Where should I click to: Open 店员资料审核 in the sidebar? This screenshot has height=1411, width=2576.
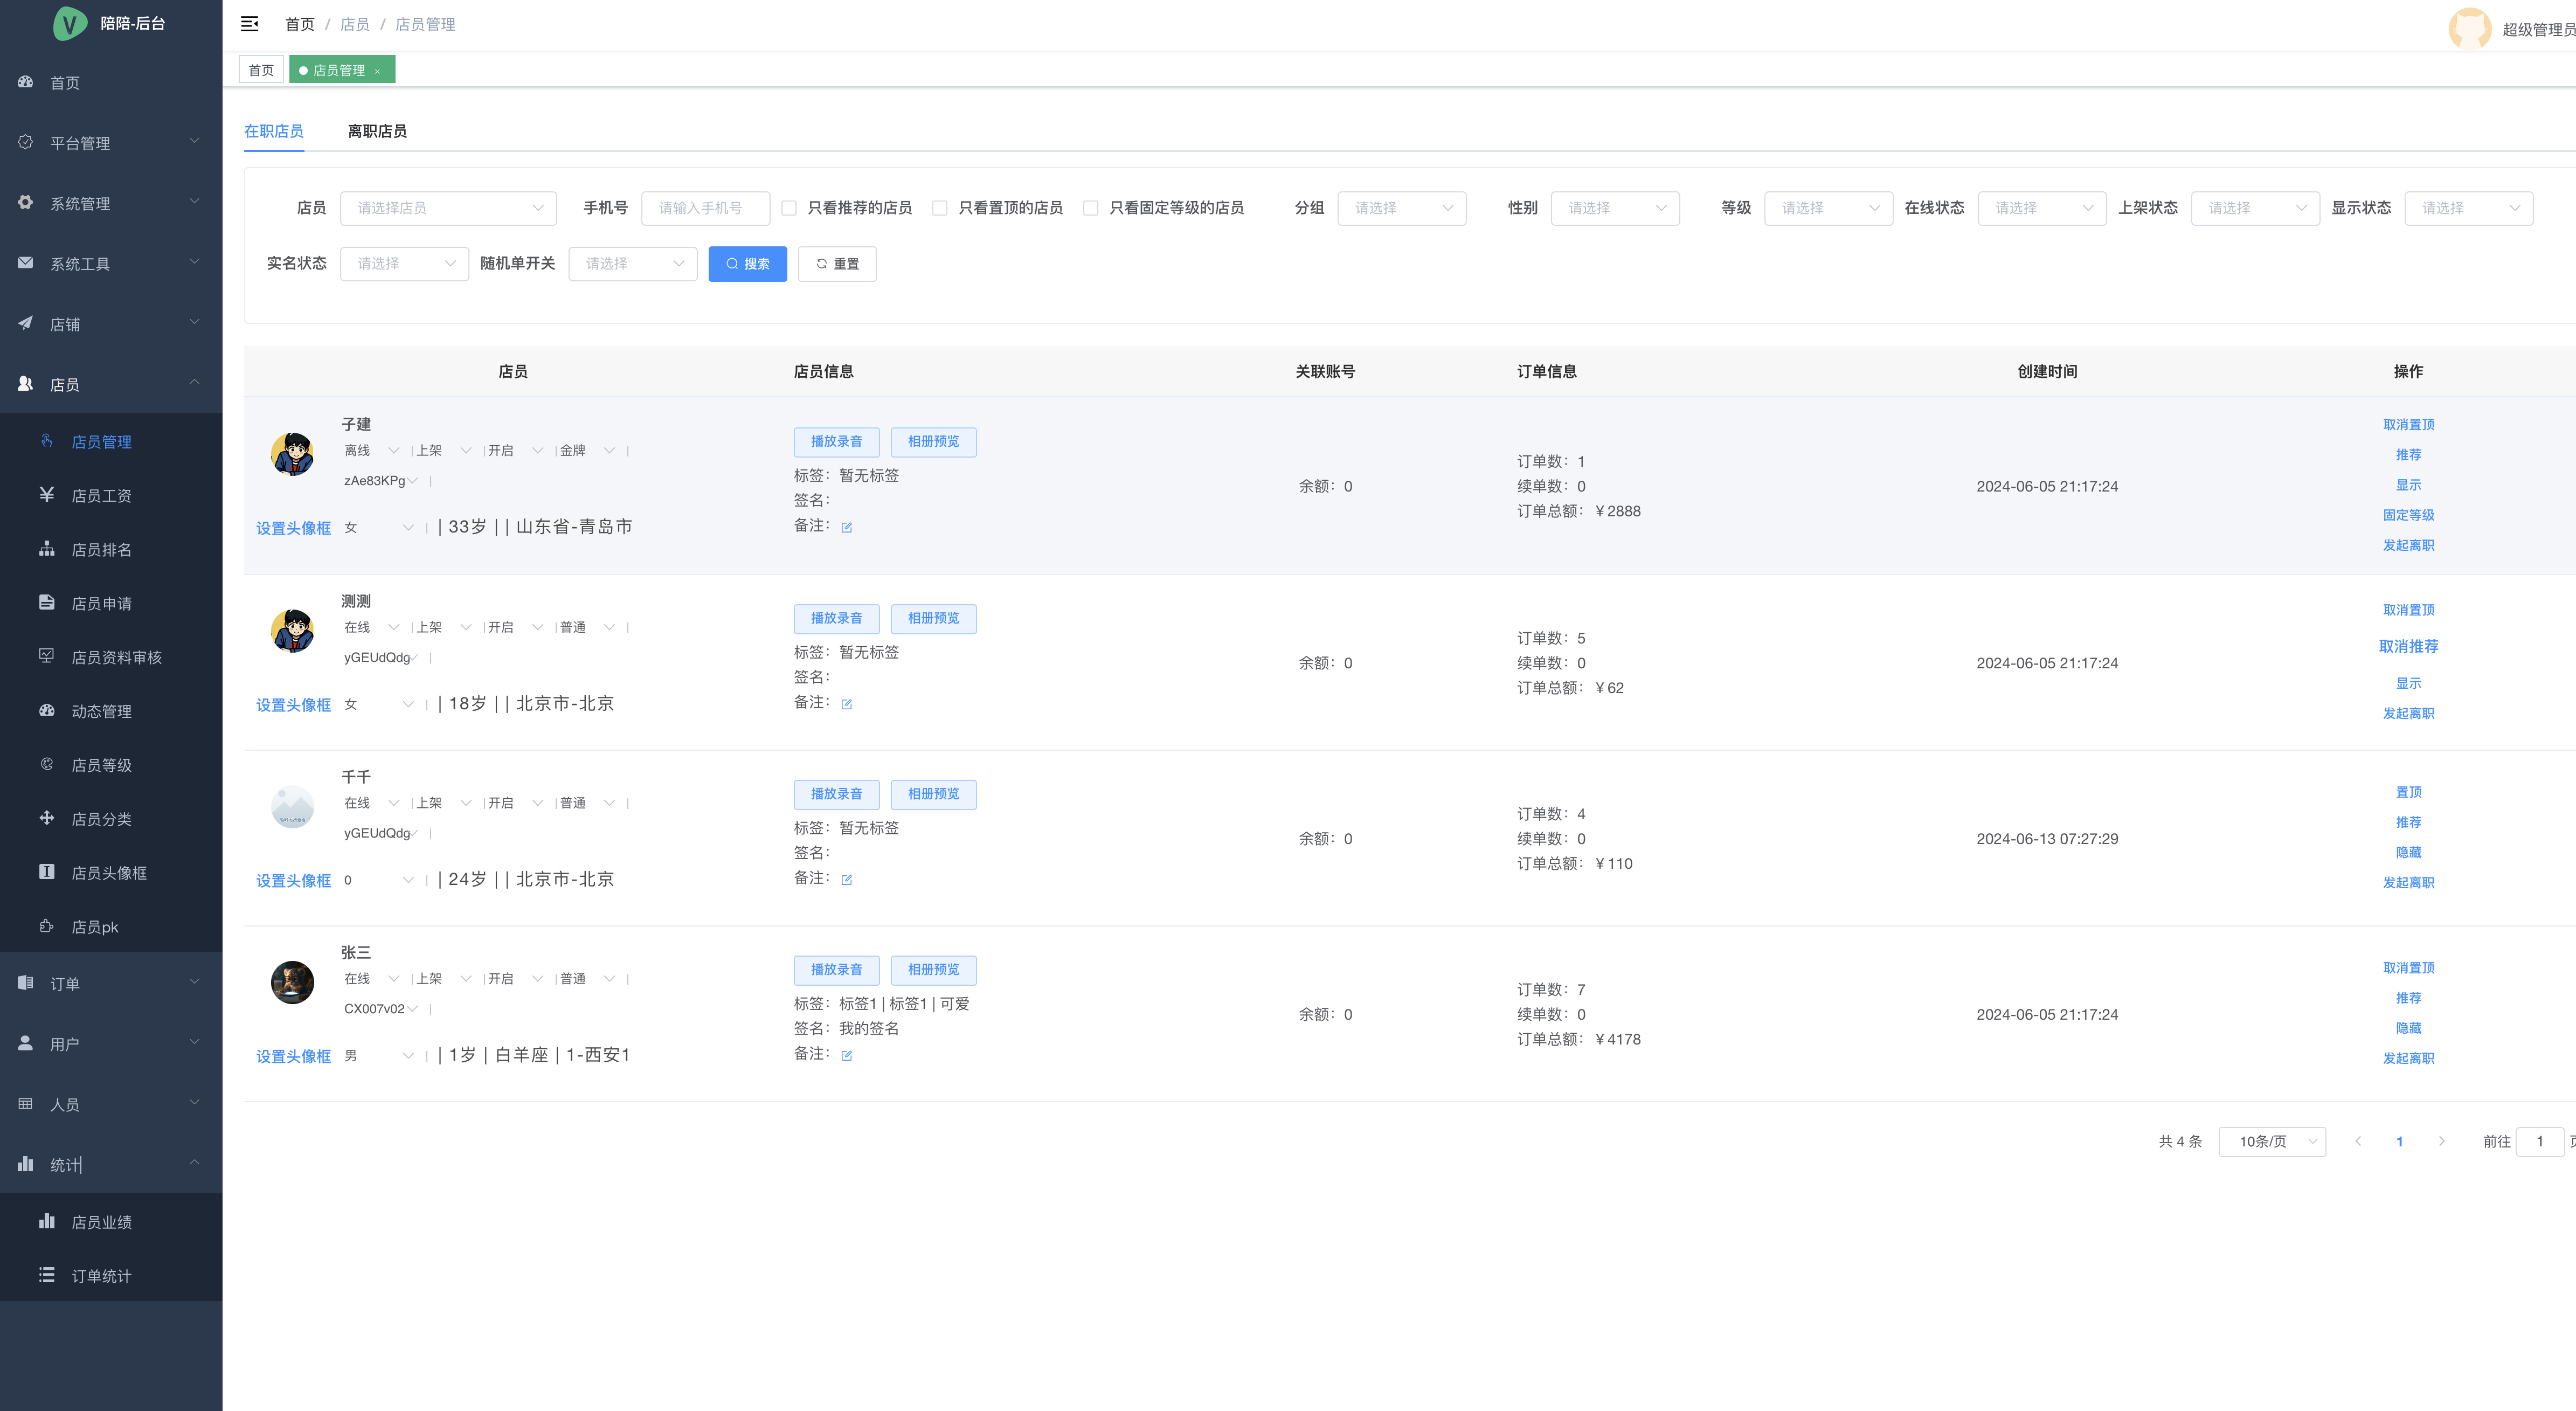(116, 657)
